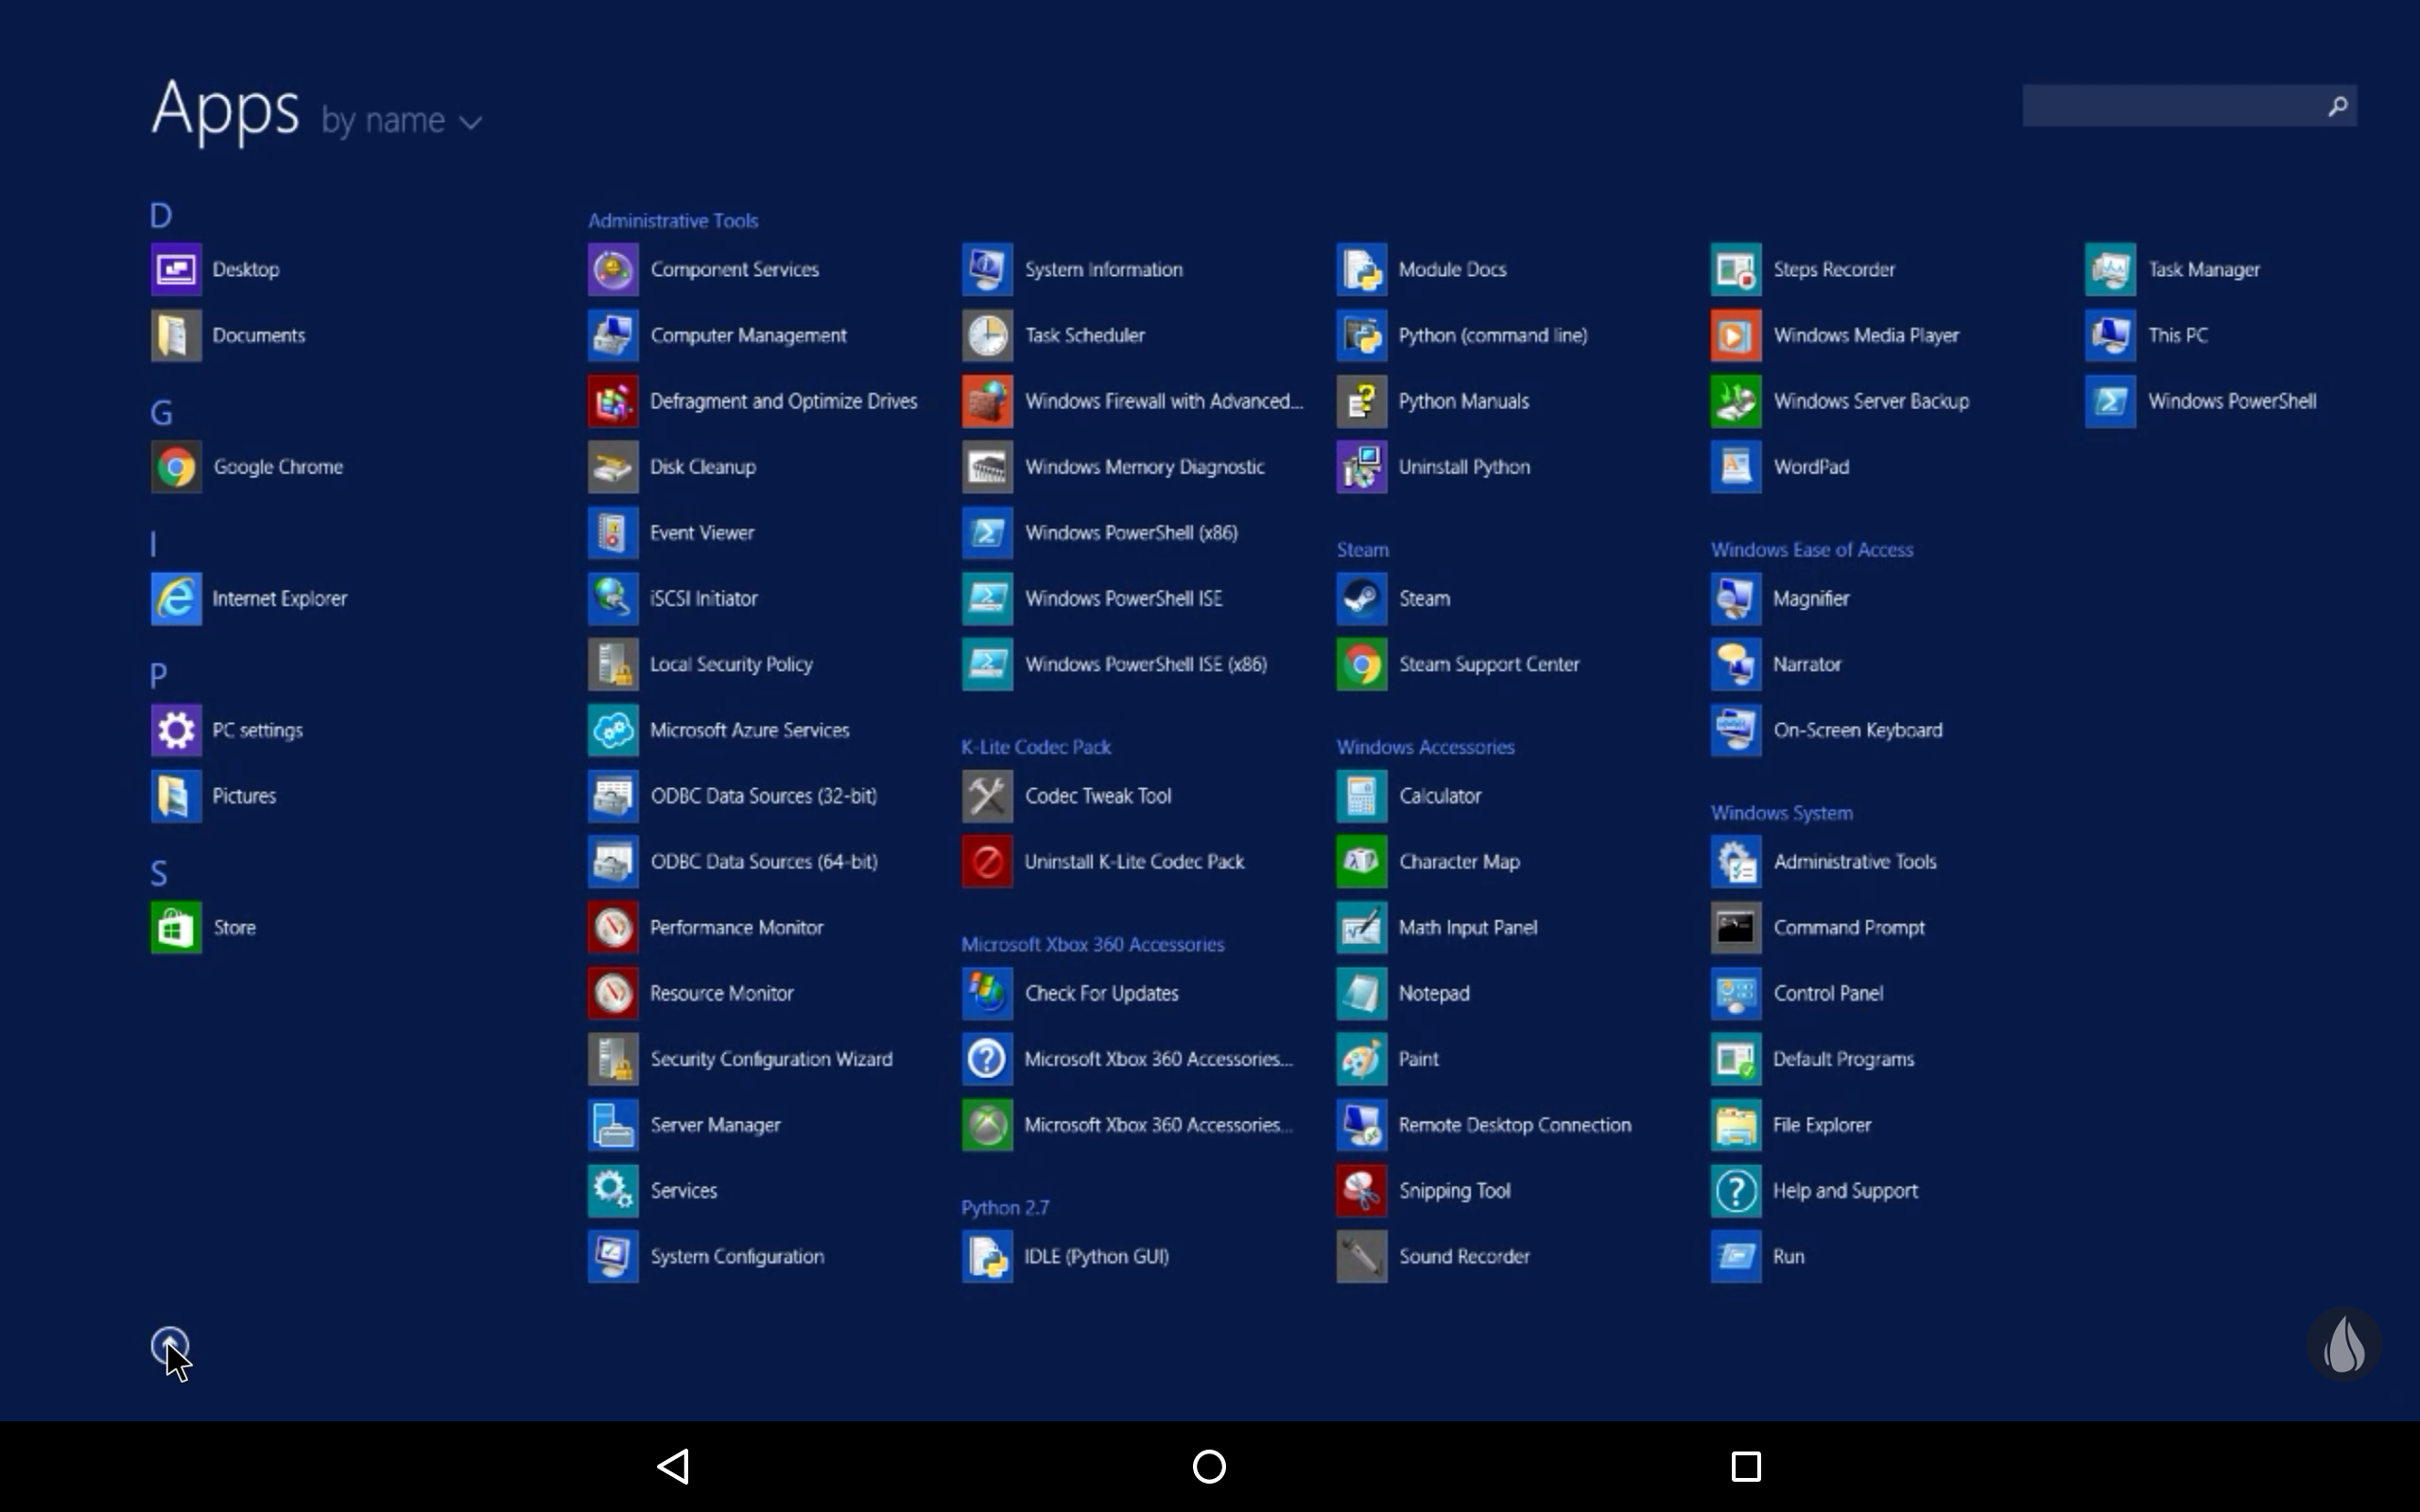
Task: Click the floating flame overlay button
Action: pos(2343,1344)
